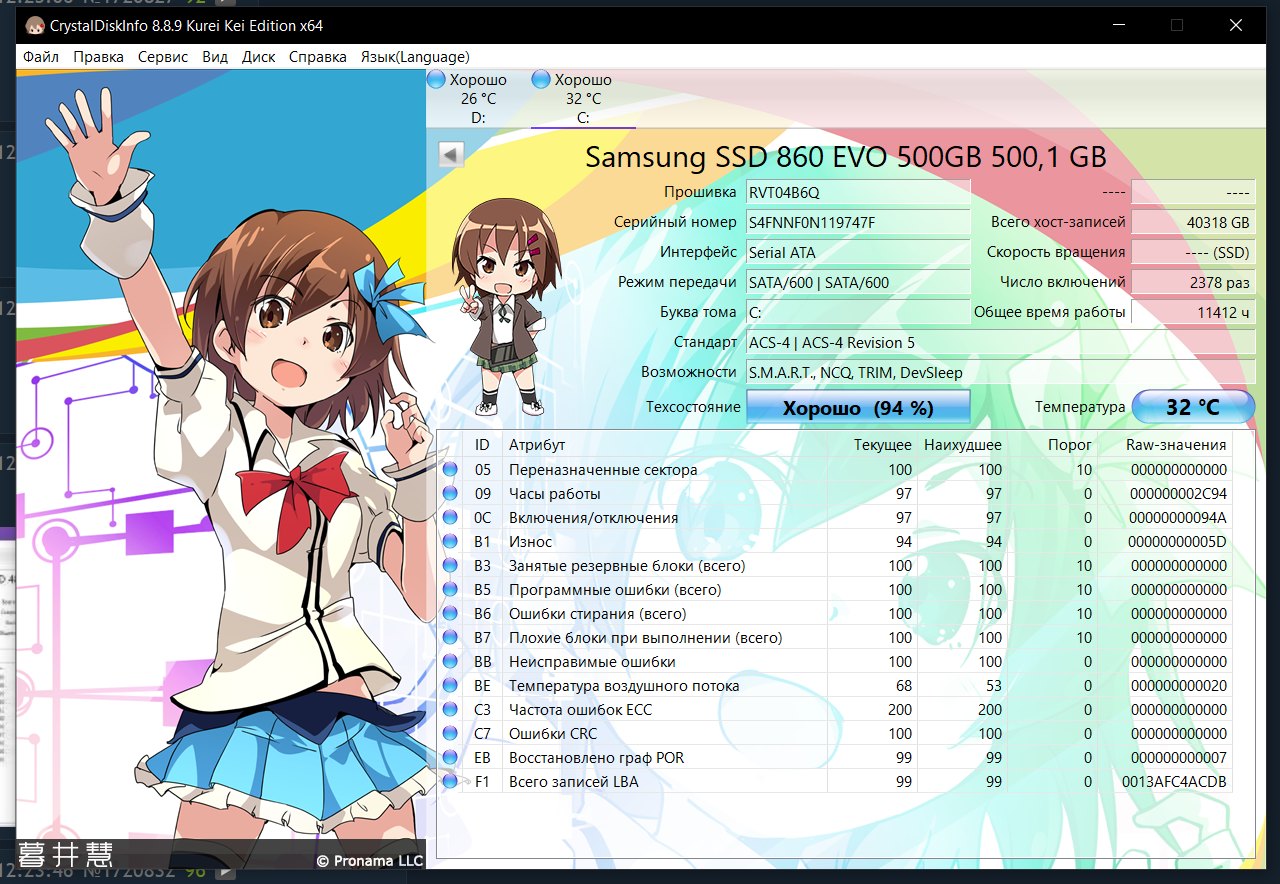Viewport: 1280px width, 884px height.
Task: Select the Неисправимые ошибки attribute row
Action: pyautogui.click(x=836, y=662)
